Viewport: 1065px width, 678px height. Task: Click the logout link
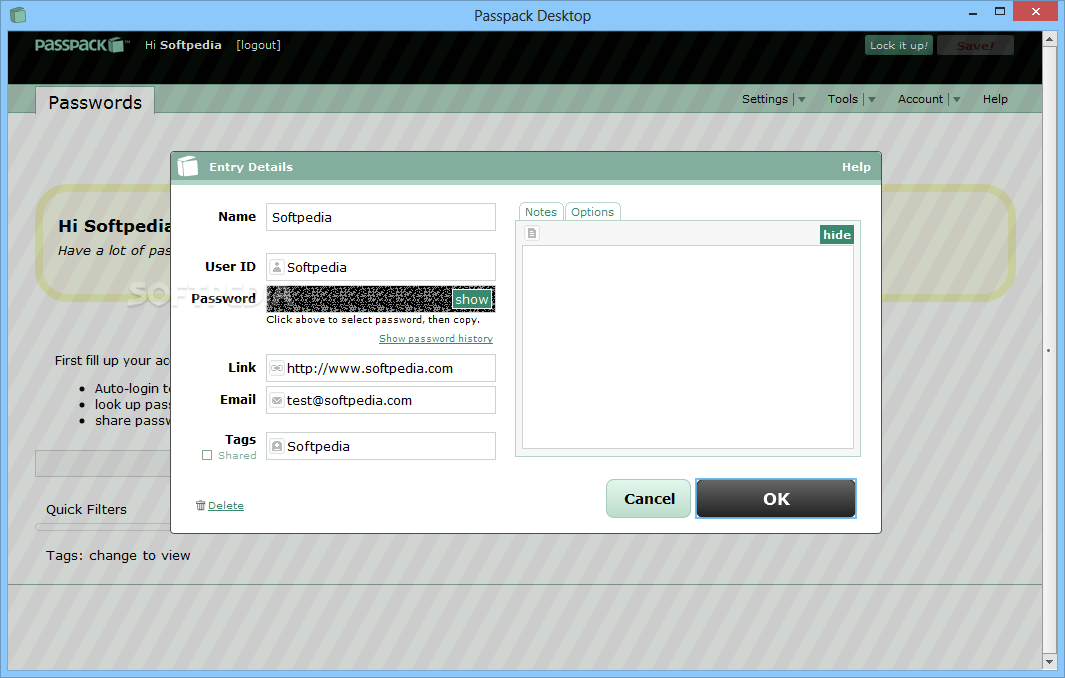point(258,45)
